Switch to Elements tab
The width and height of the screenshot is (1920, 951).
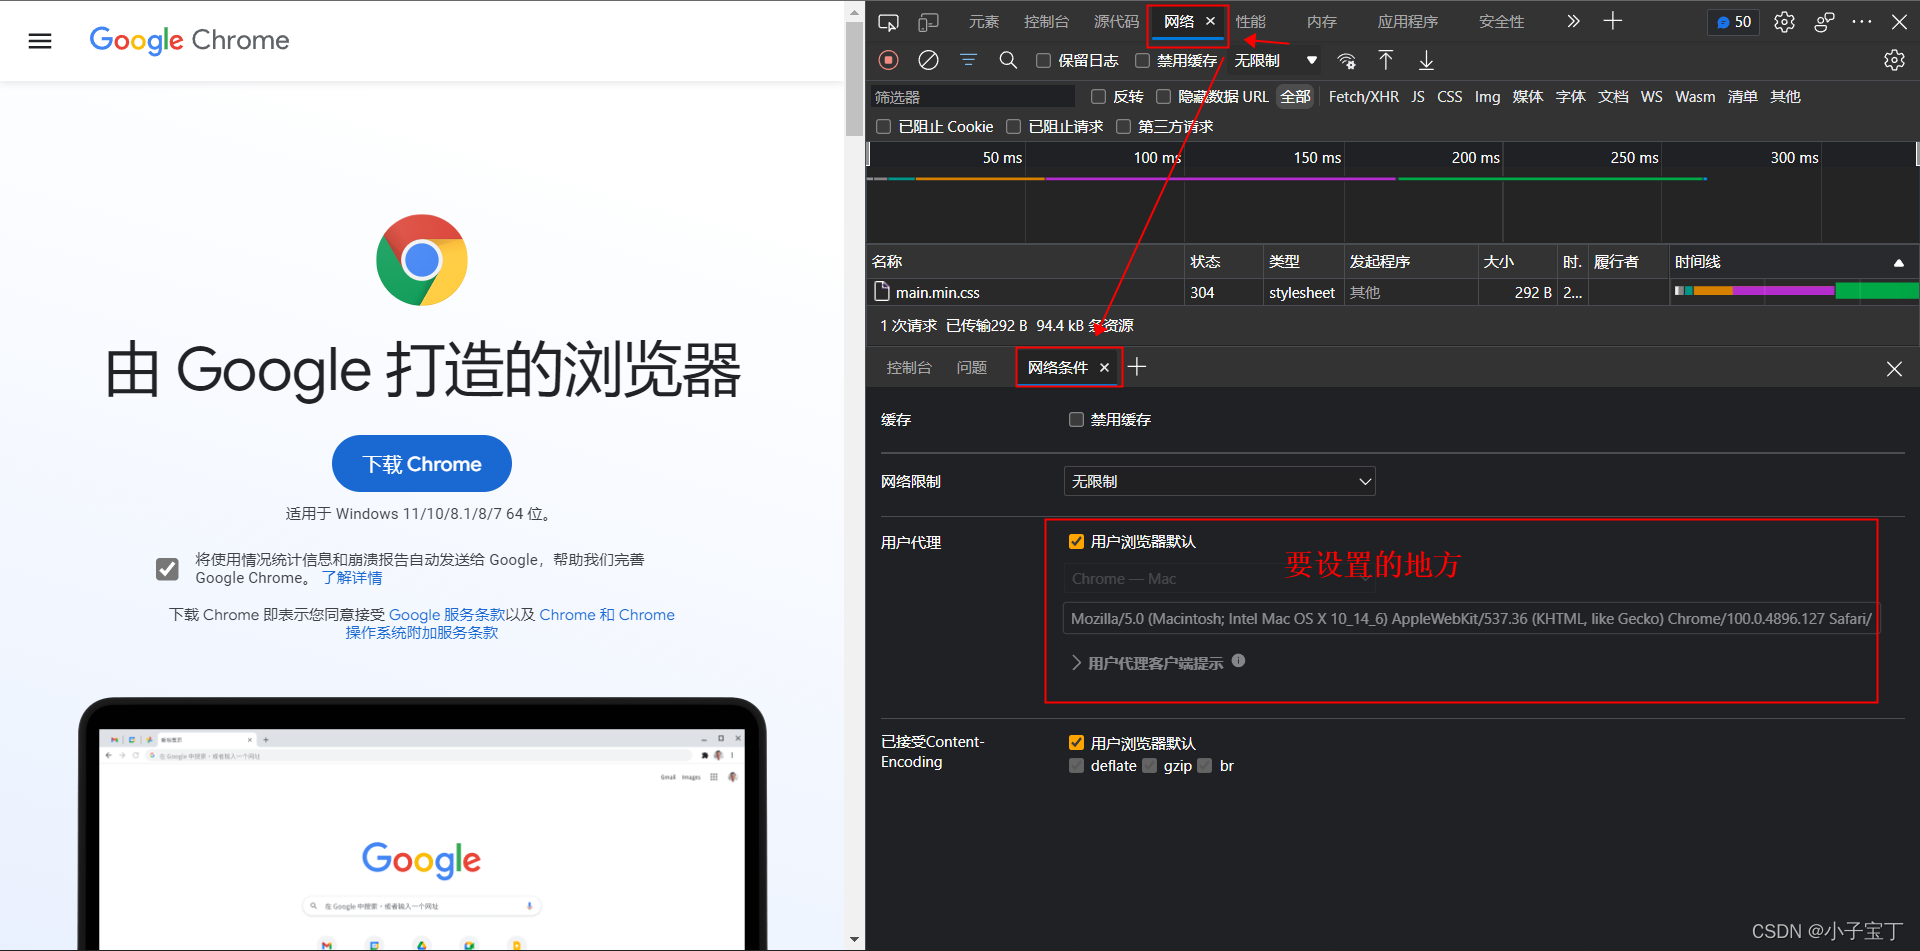coord(983,22)
